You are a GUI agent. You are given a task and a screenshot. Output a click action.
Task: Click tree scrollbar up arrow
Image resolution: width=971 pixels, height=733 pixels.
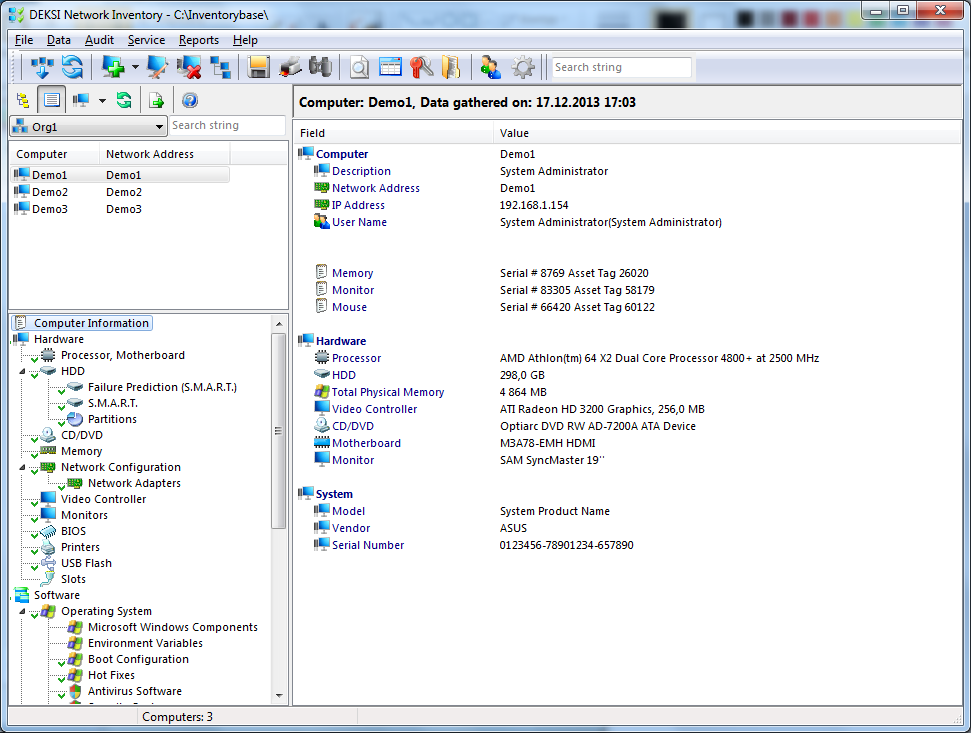pyautogui.click(x=279, y=324)
